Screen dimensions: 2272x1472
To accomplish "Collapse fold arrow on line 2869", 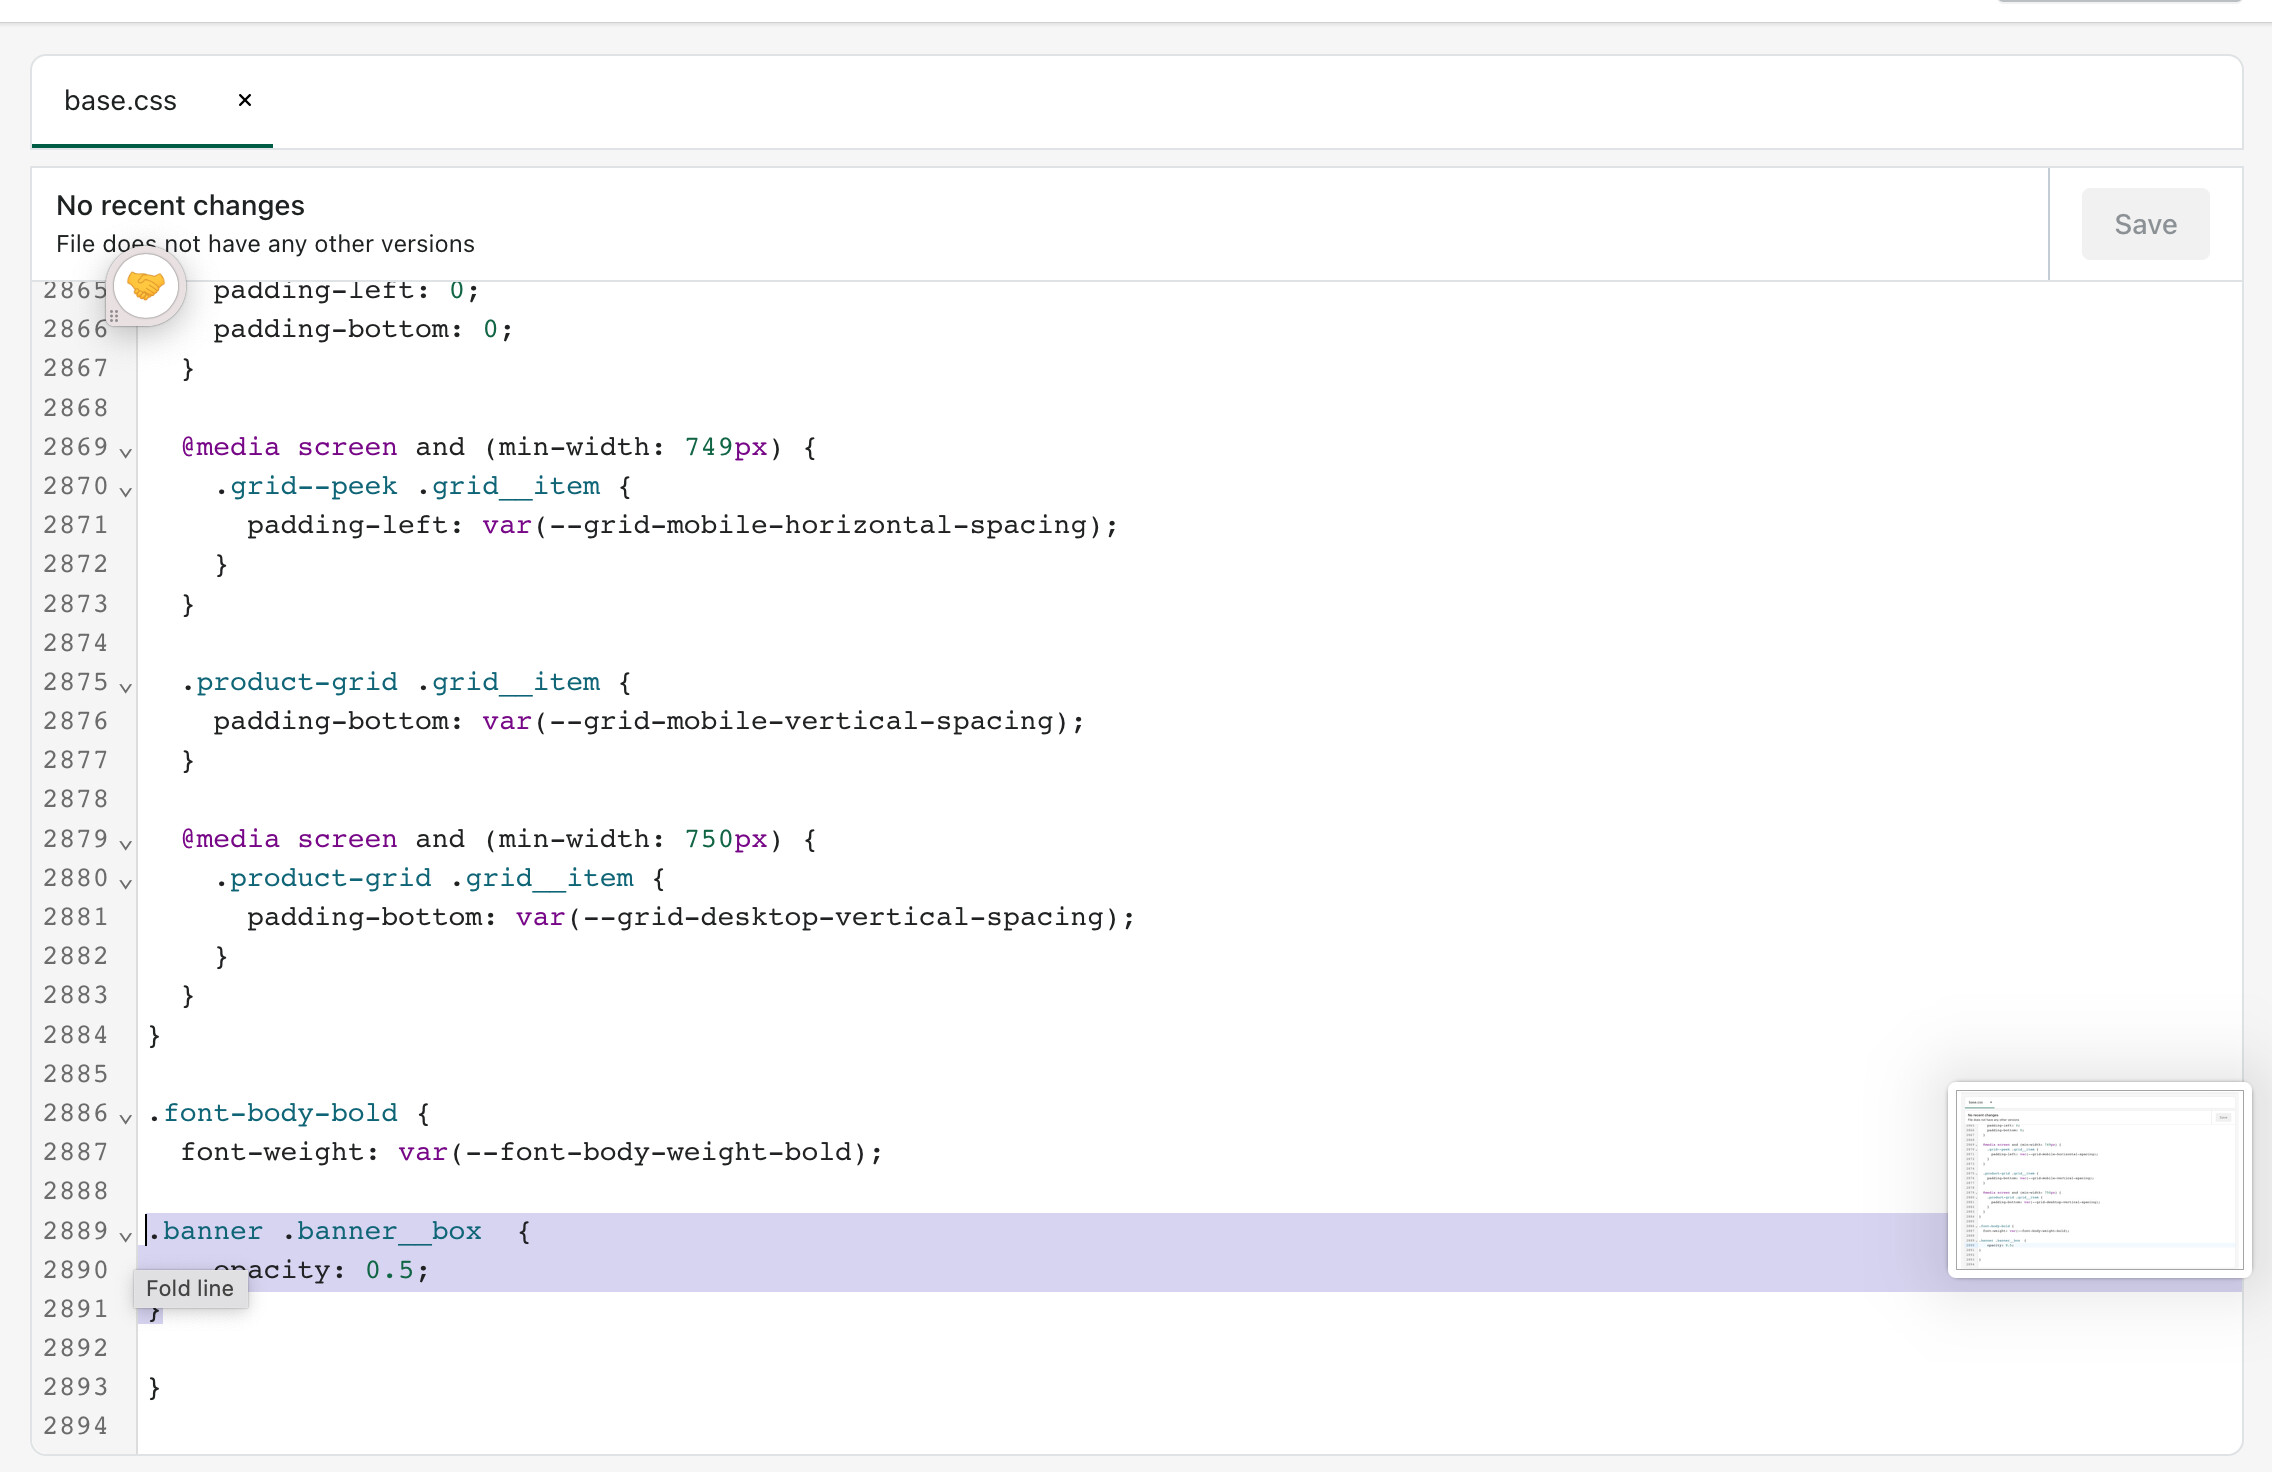I will coord(126,452).
